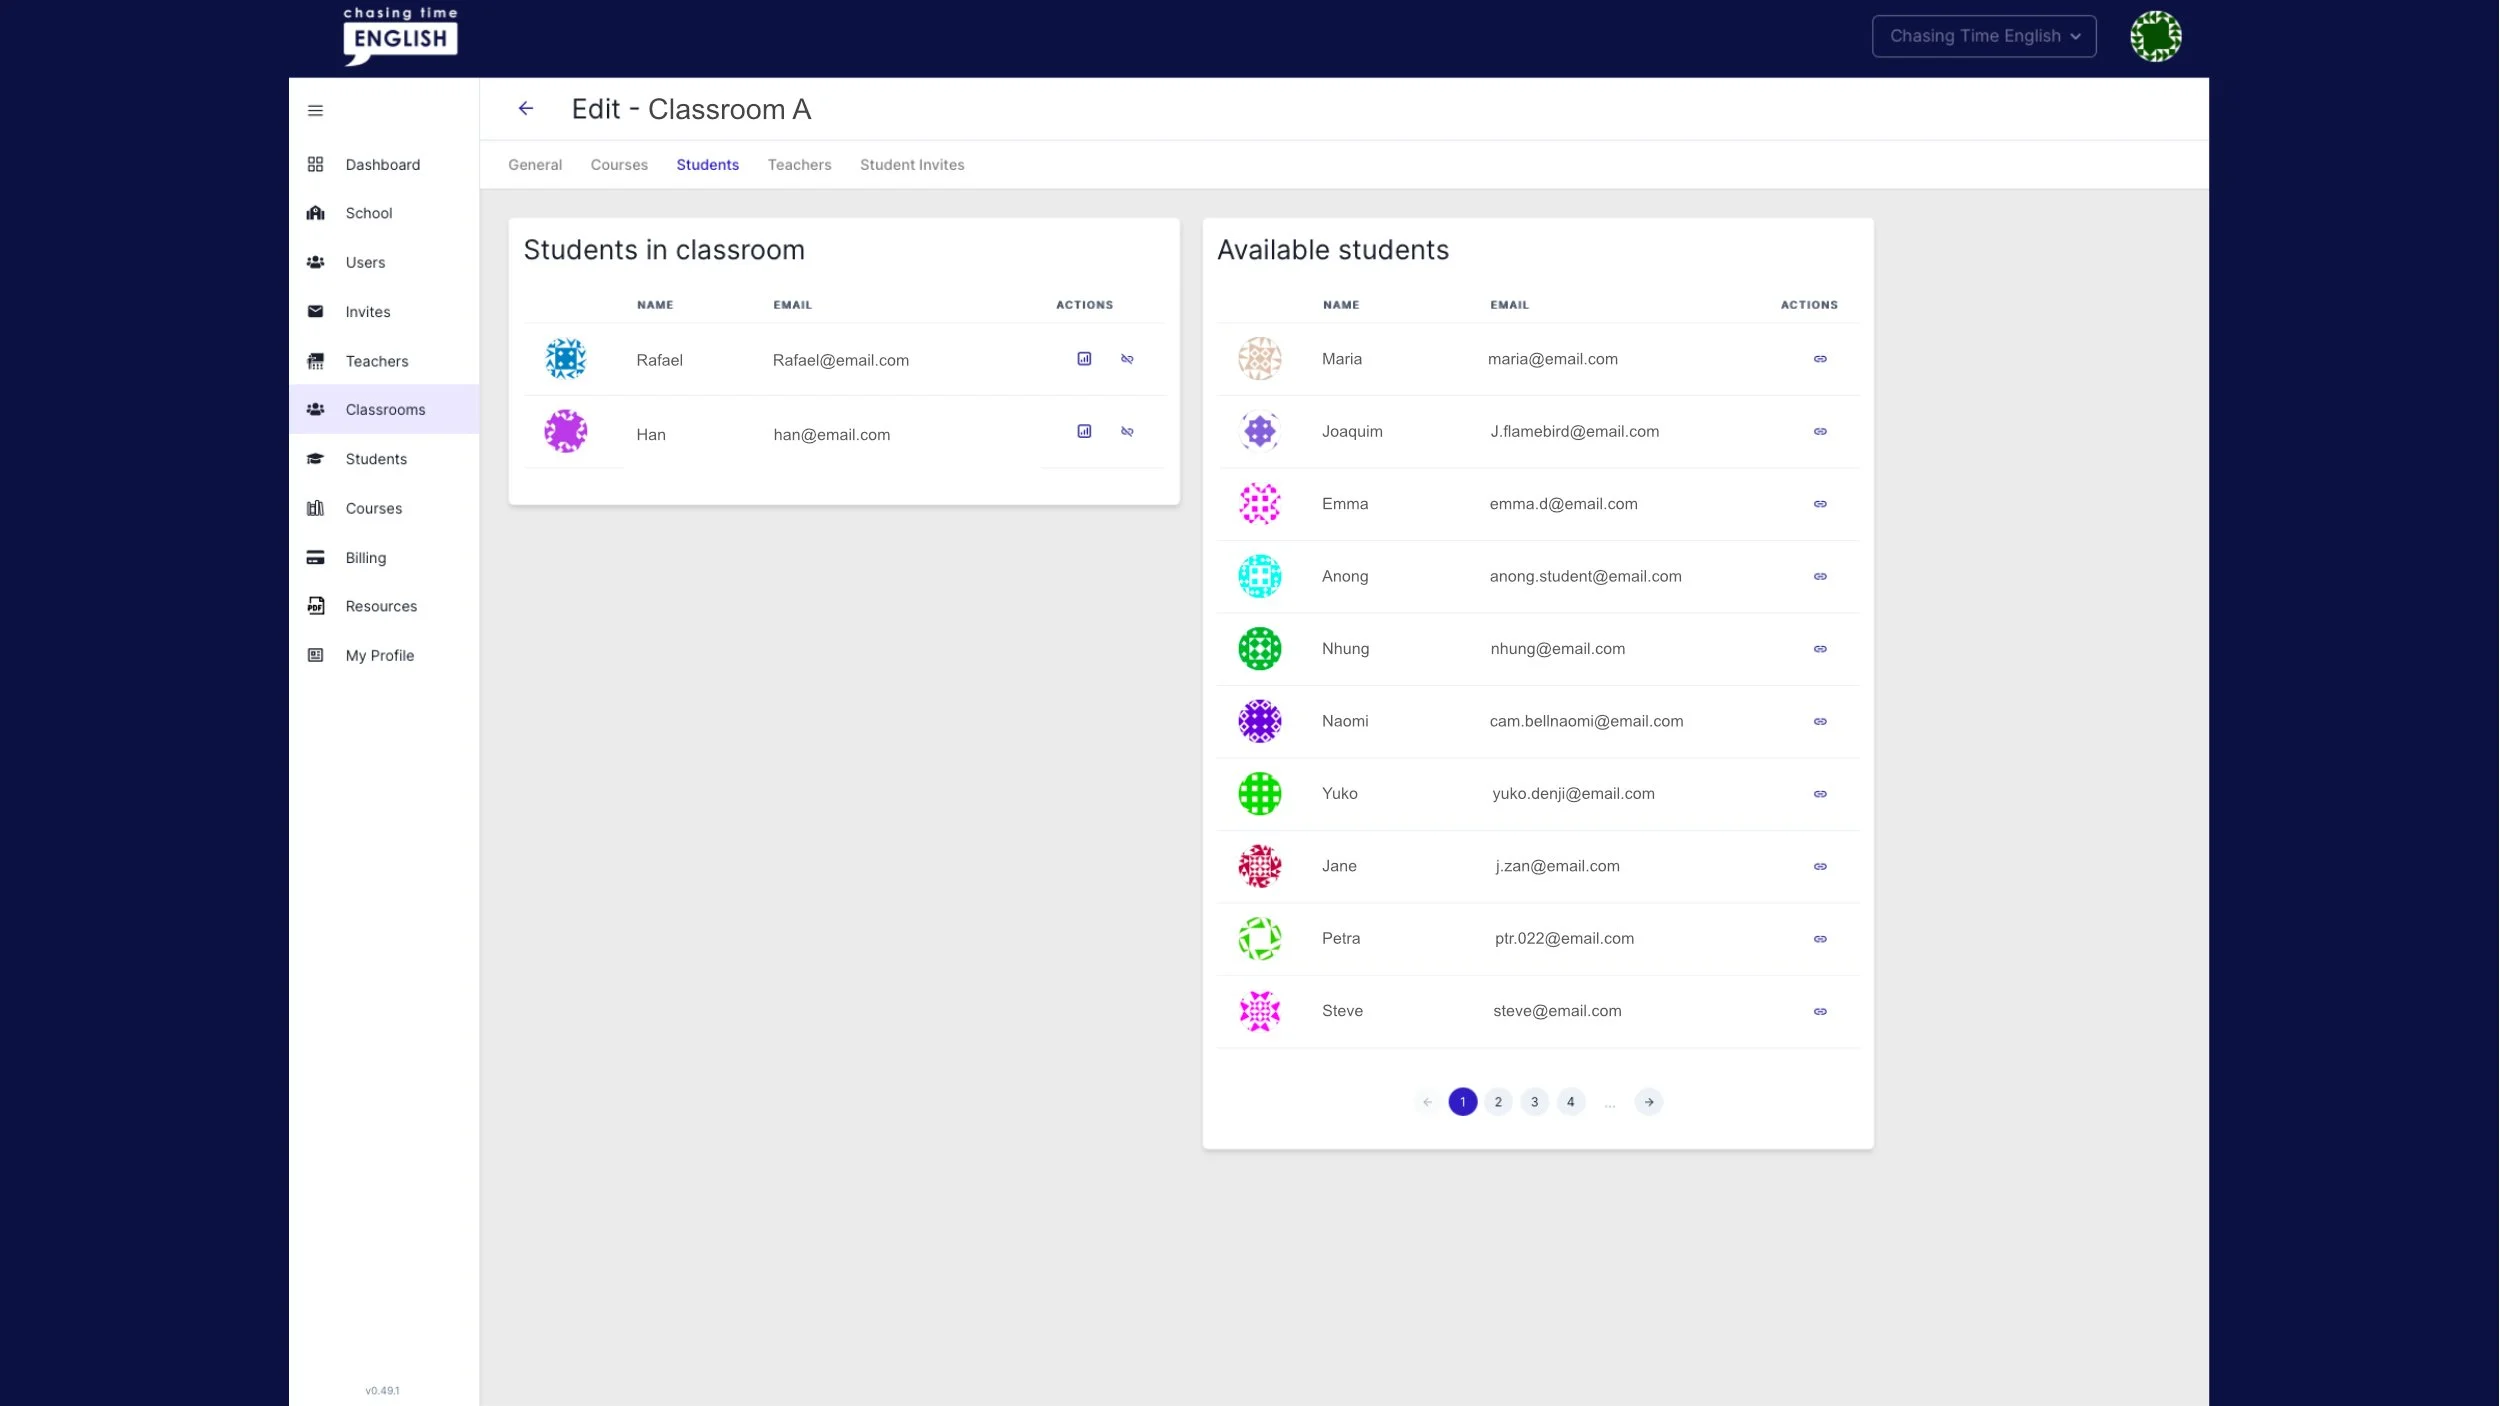This screenshot has width=2500, height=1406.
Task: Jump to page 3 of students
Action: (1534, 1102)
